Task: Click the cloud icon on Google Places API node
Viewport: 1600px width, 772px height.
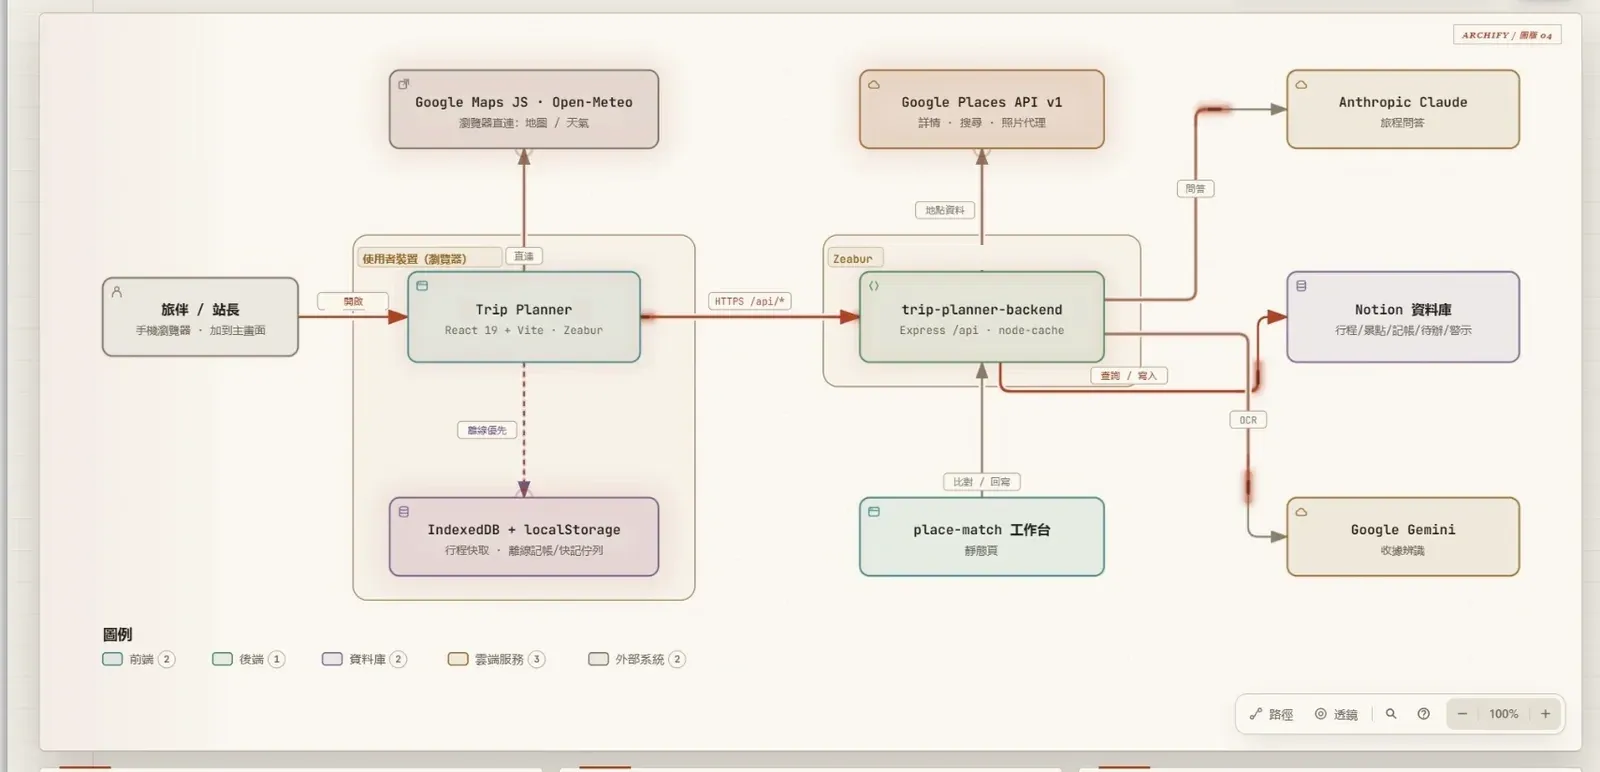Action: click(874, 85)
